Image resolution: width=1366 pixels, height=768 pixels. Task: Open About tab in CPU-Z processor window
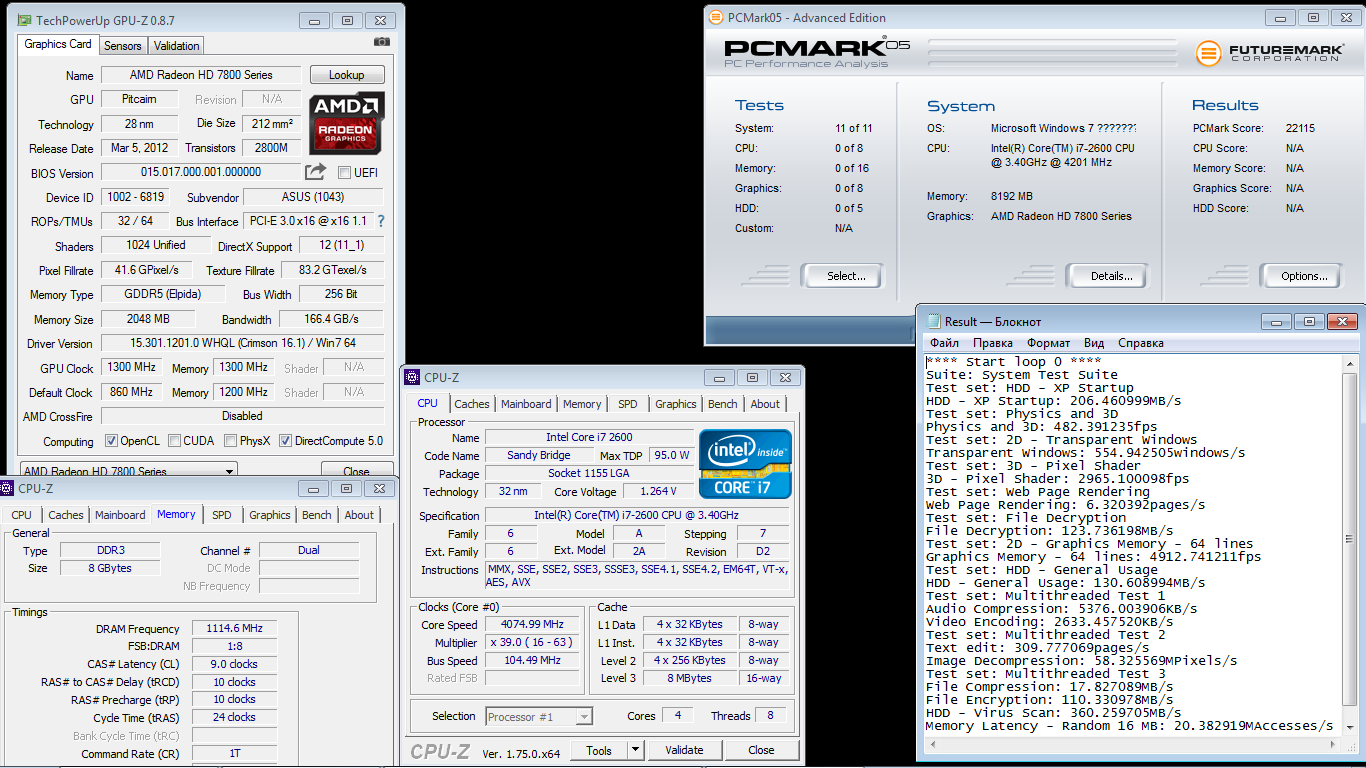[765, 404]
